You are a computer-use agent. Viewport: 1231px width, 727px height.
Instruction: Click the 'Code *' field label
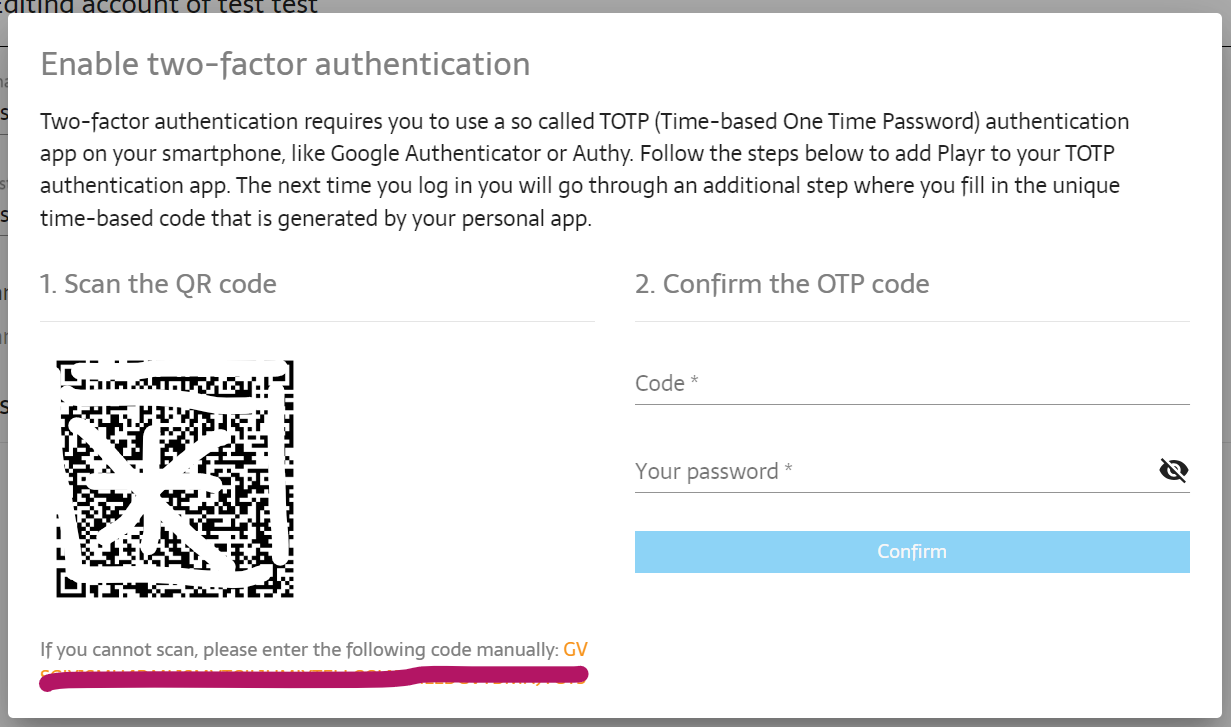point(666,384)
